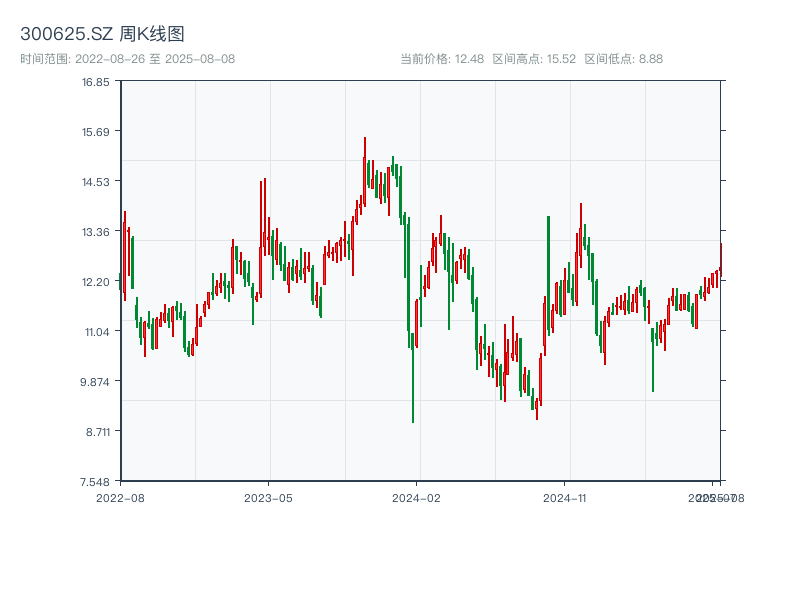Click the 15.69 y-axis price label
The image size is (800, 600).
point(96,132)
